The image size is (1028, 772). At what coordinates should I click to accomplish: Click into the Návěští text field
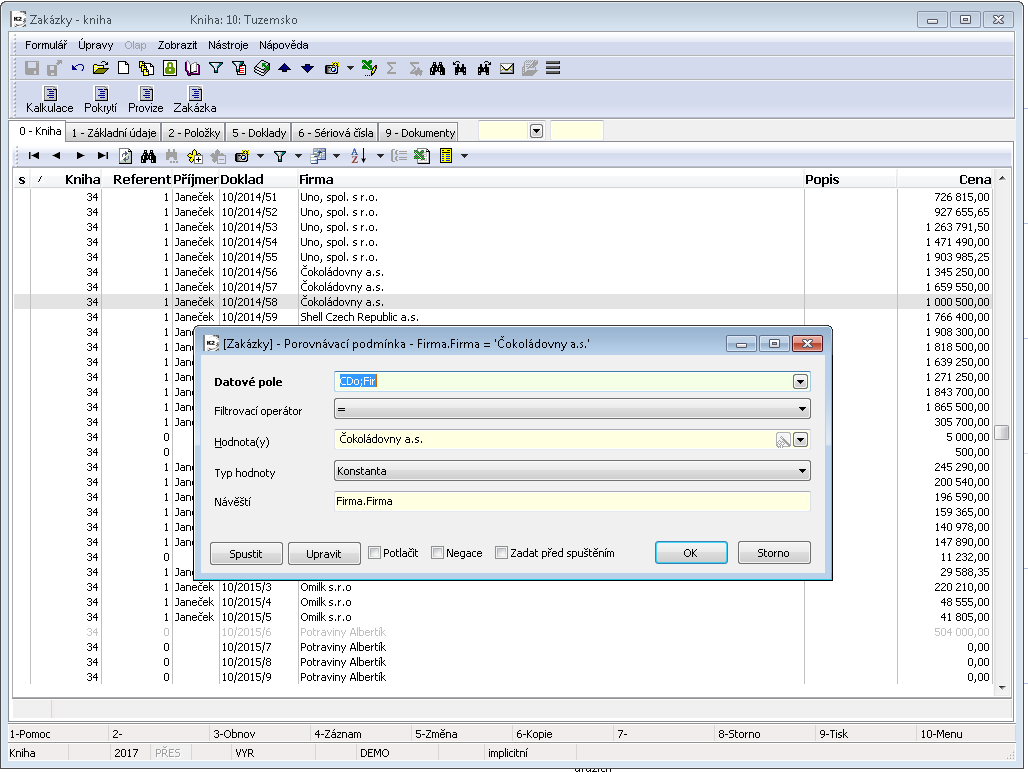point(571,502)
